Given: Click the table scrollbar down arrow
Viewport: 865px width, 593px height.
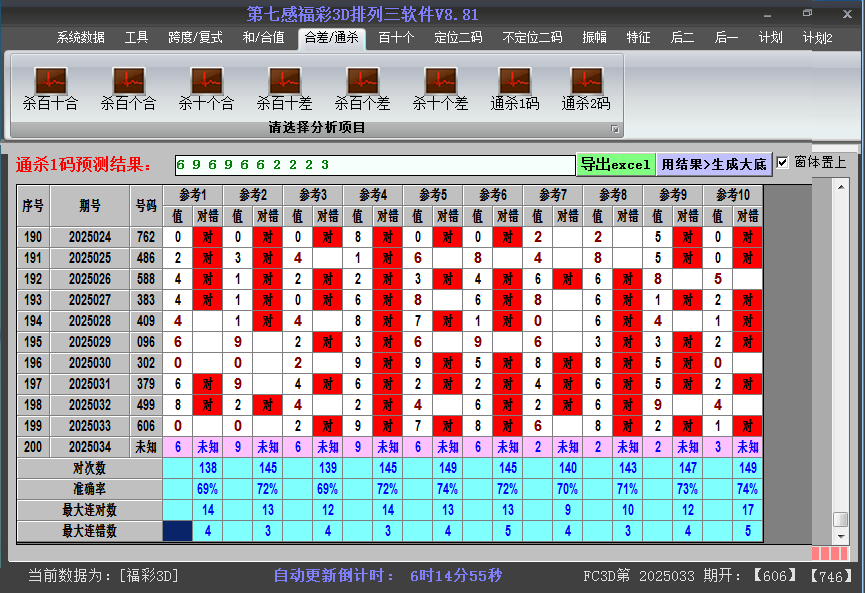Looking at the screenshot, I should (841, 536).
